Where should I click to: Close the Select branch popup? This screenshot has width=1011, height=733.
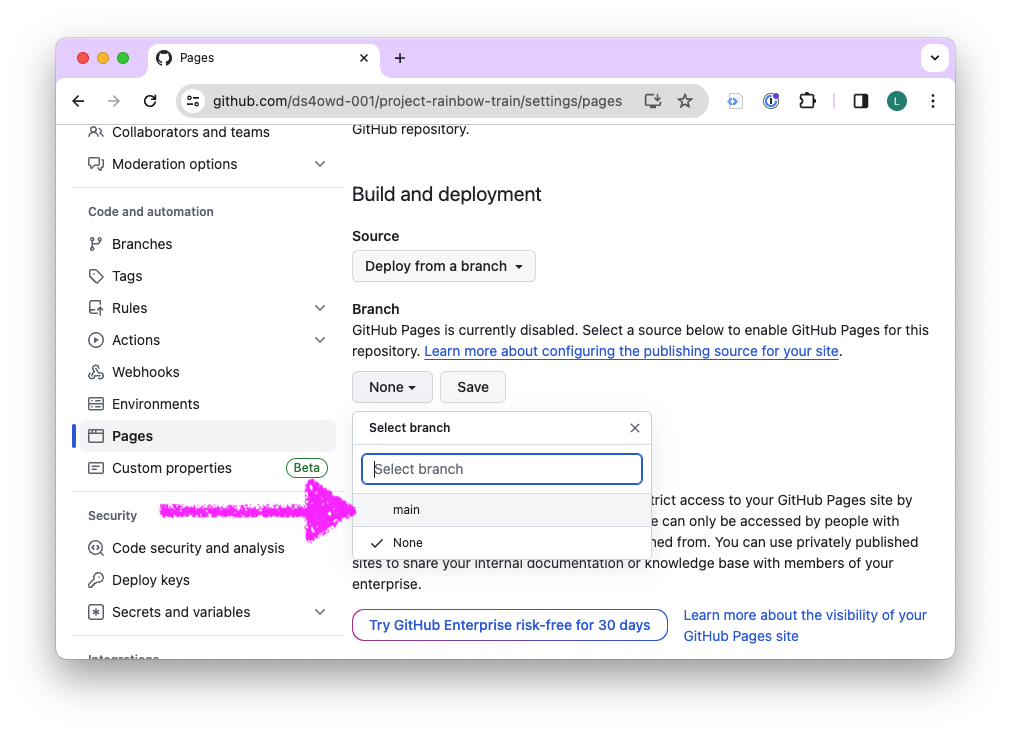click(635, 428)
